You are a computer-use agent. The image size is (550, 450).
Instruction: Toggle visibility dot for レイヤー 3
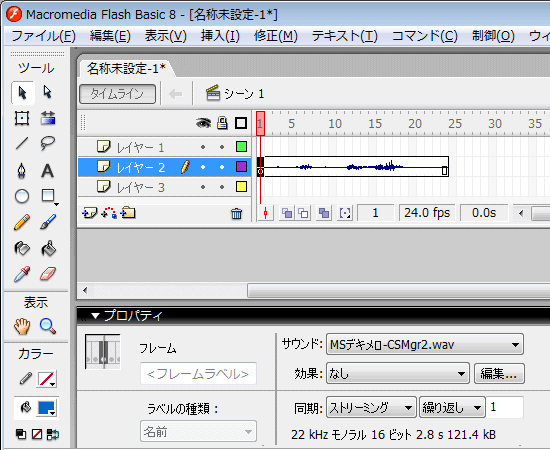tap(203, 187)
